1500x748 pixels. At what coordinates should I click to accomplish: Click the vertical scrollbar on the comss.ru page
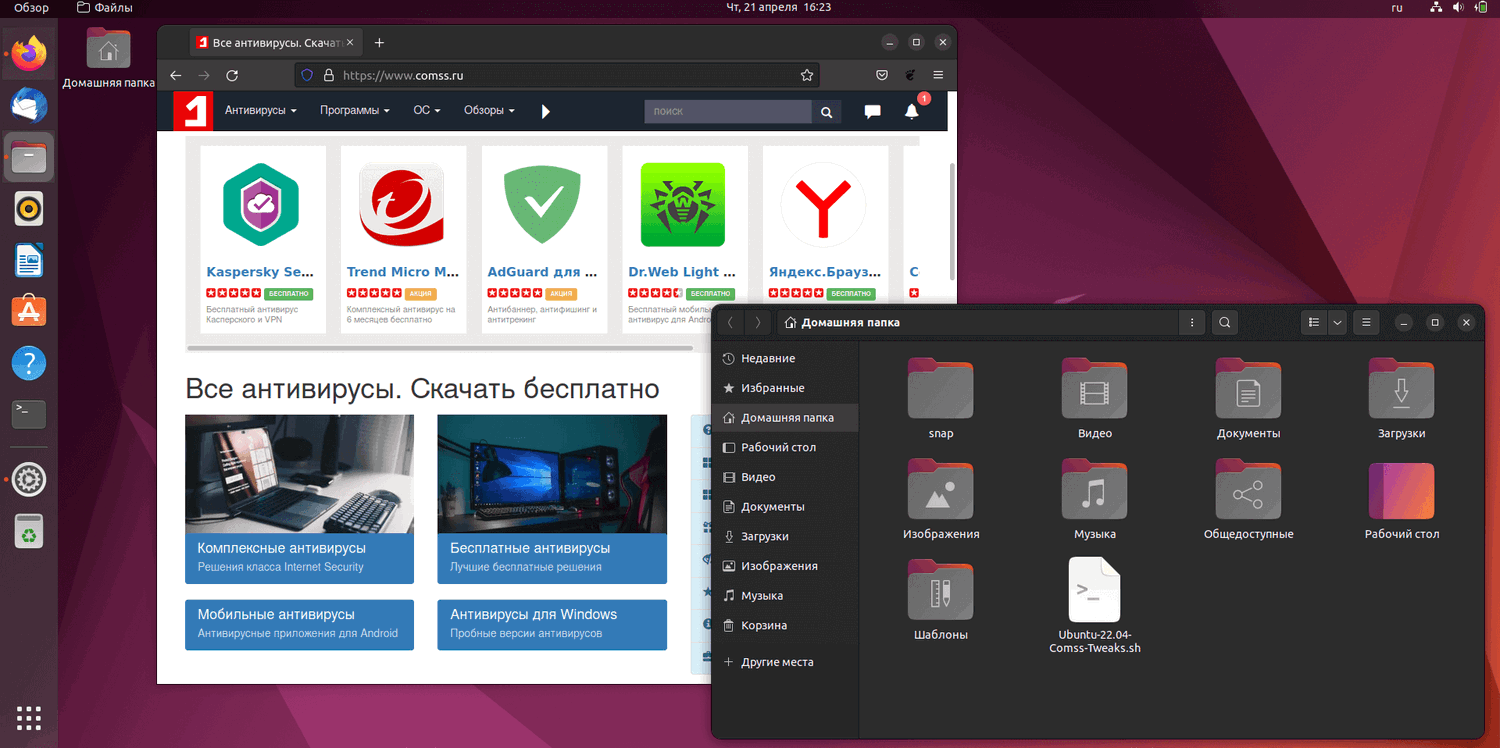point(952,222)
